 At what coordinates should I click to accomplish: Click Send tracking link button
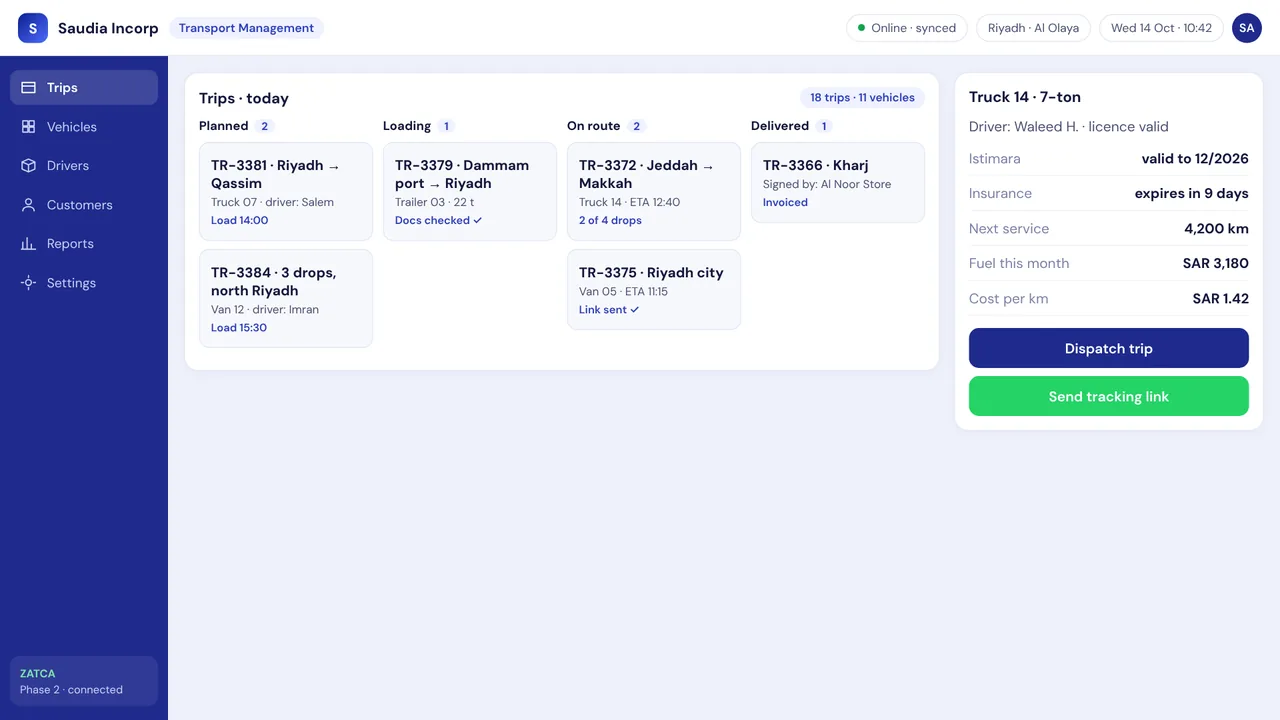(x=1109, y=396)
